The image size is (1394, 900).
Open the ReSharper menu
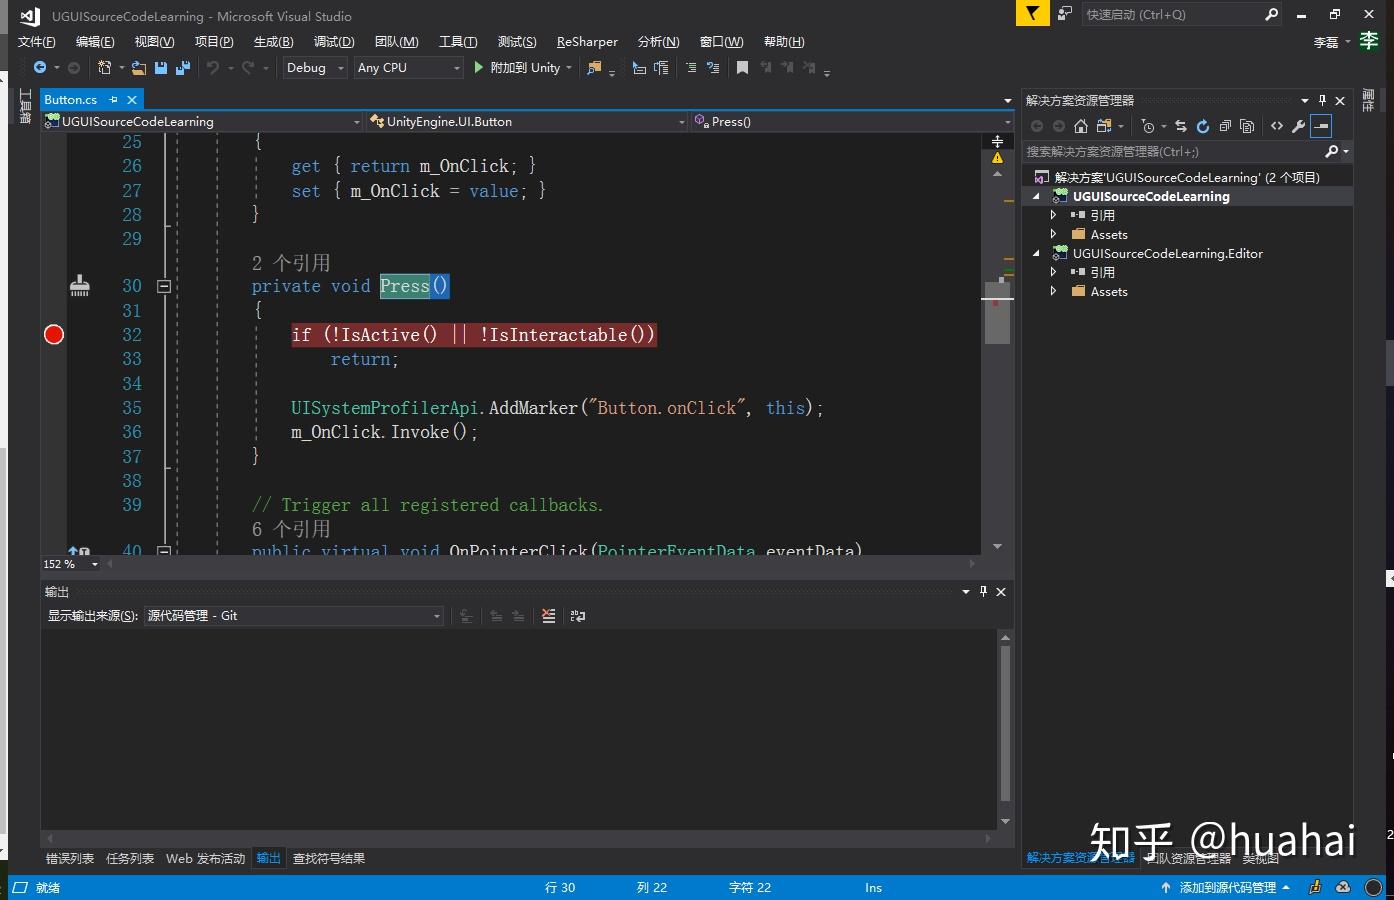click(x=587, y=42)
